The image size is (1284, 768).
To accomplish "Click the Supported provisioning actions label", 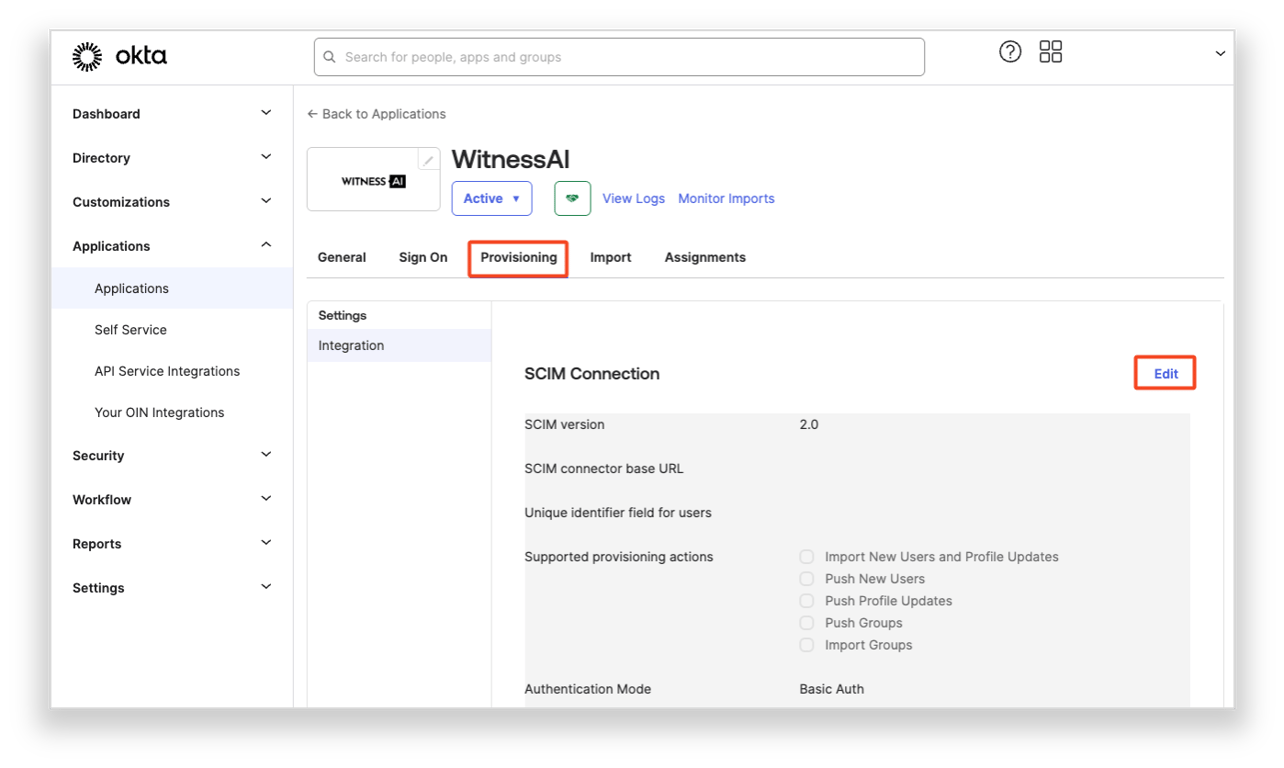I will [x=619, y=557].
